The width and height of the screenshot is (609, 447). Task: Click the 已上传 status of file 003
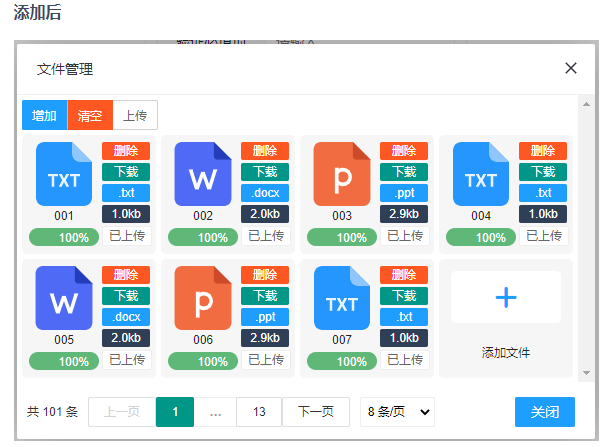pos(405,236)
